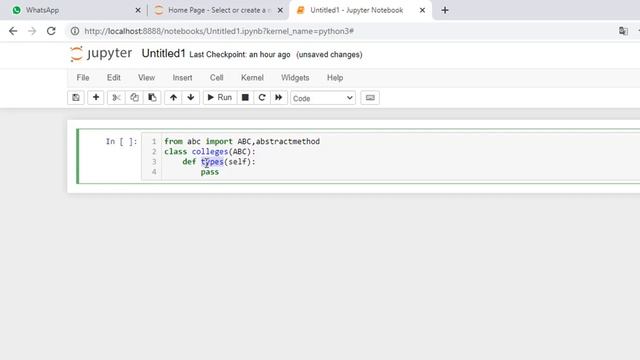Interrupt the kernel with the stop icon

pos(245,98)
